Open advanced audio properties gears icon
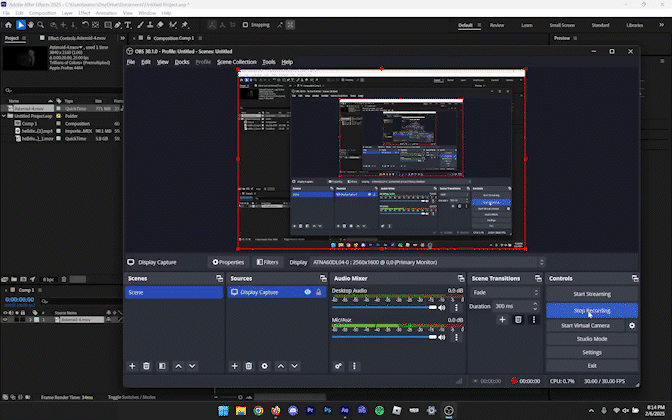The height and width of the screenshot is (420, 672). (x=339, y=366)
